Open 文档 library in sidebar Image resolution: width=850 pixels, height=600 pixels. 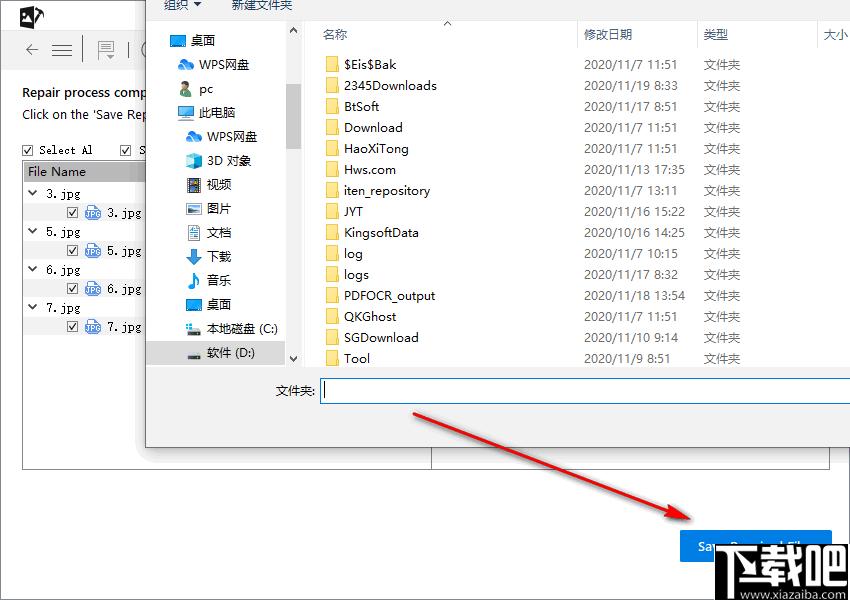coord(209,233)
